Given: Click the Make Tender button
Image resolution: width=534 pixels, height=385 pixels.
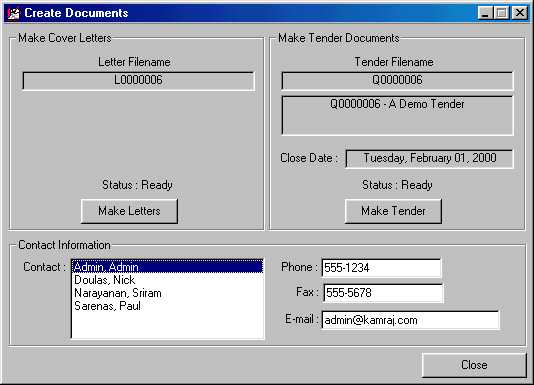Looking at the screenshot, I should (x=393, y=211).
